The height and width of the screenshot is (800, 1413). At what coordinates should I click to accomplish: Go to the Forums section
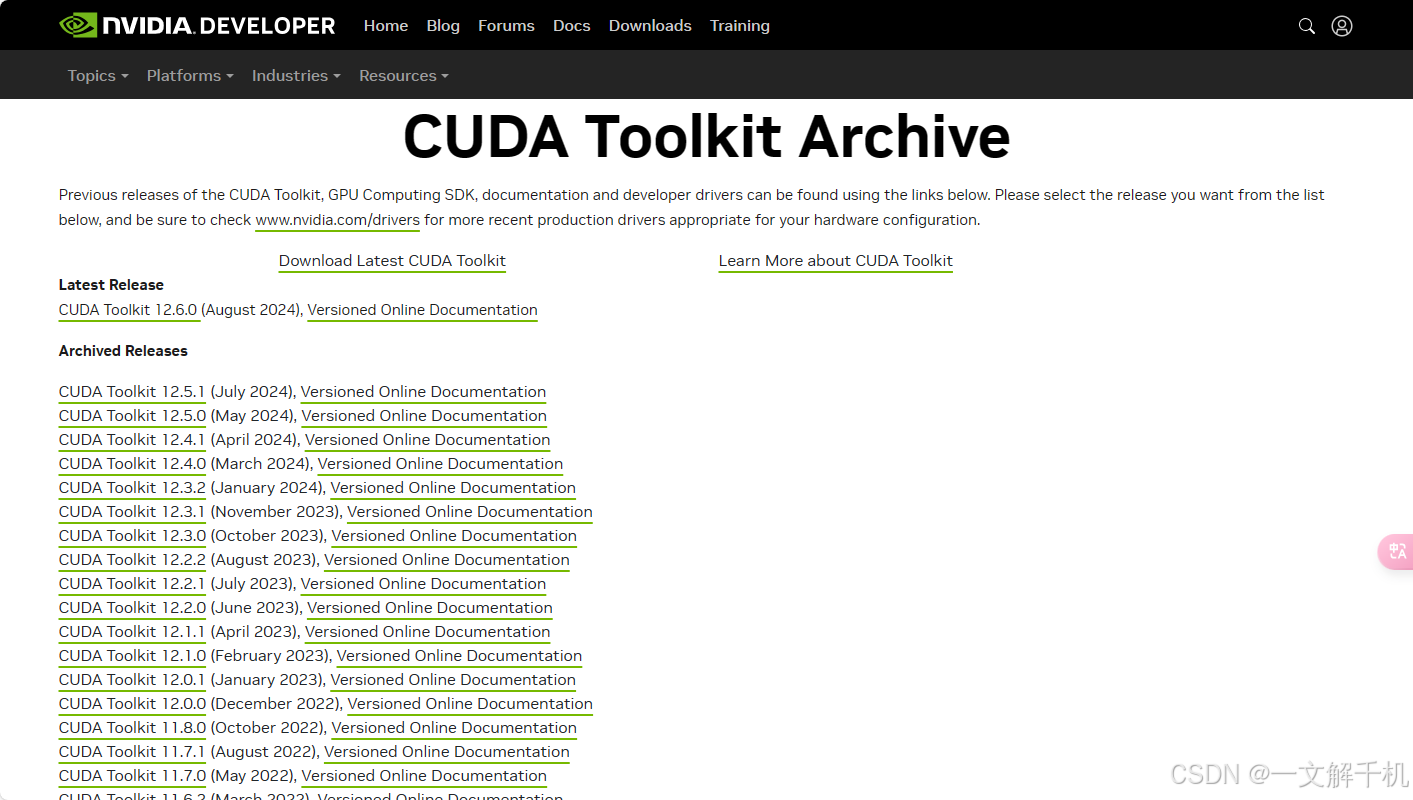click(506, 25)
